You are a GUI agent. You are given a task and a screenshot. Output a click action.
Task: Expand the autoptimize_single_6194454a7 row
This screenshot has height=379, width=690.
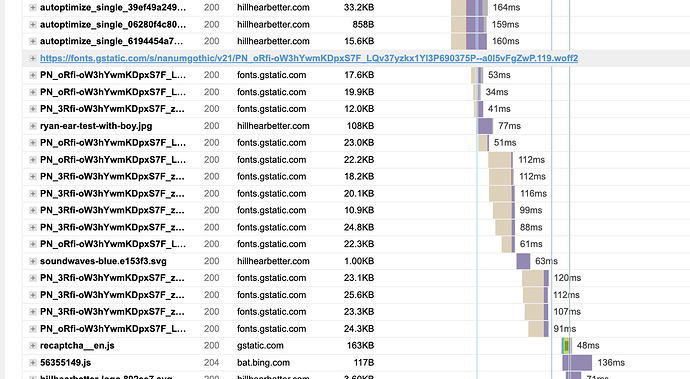click(33, 41)
